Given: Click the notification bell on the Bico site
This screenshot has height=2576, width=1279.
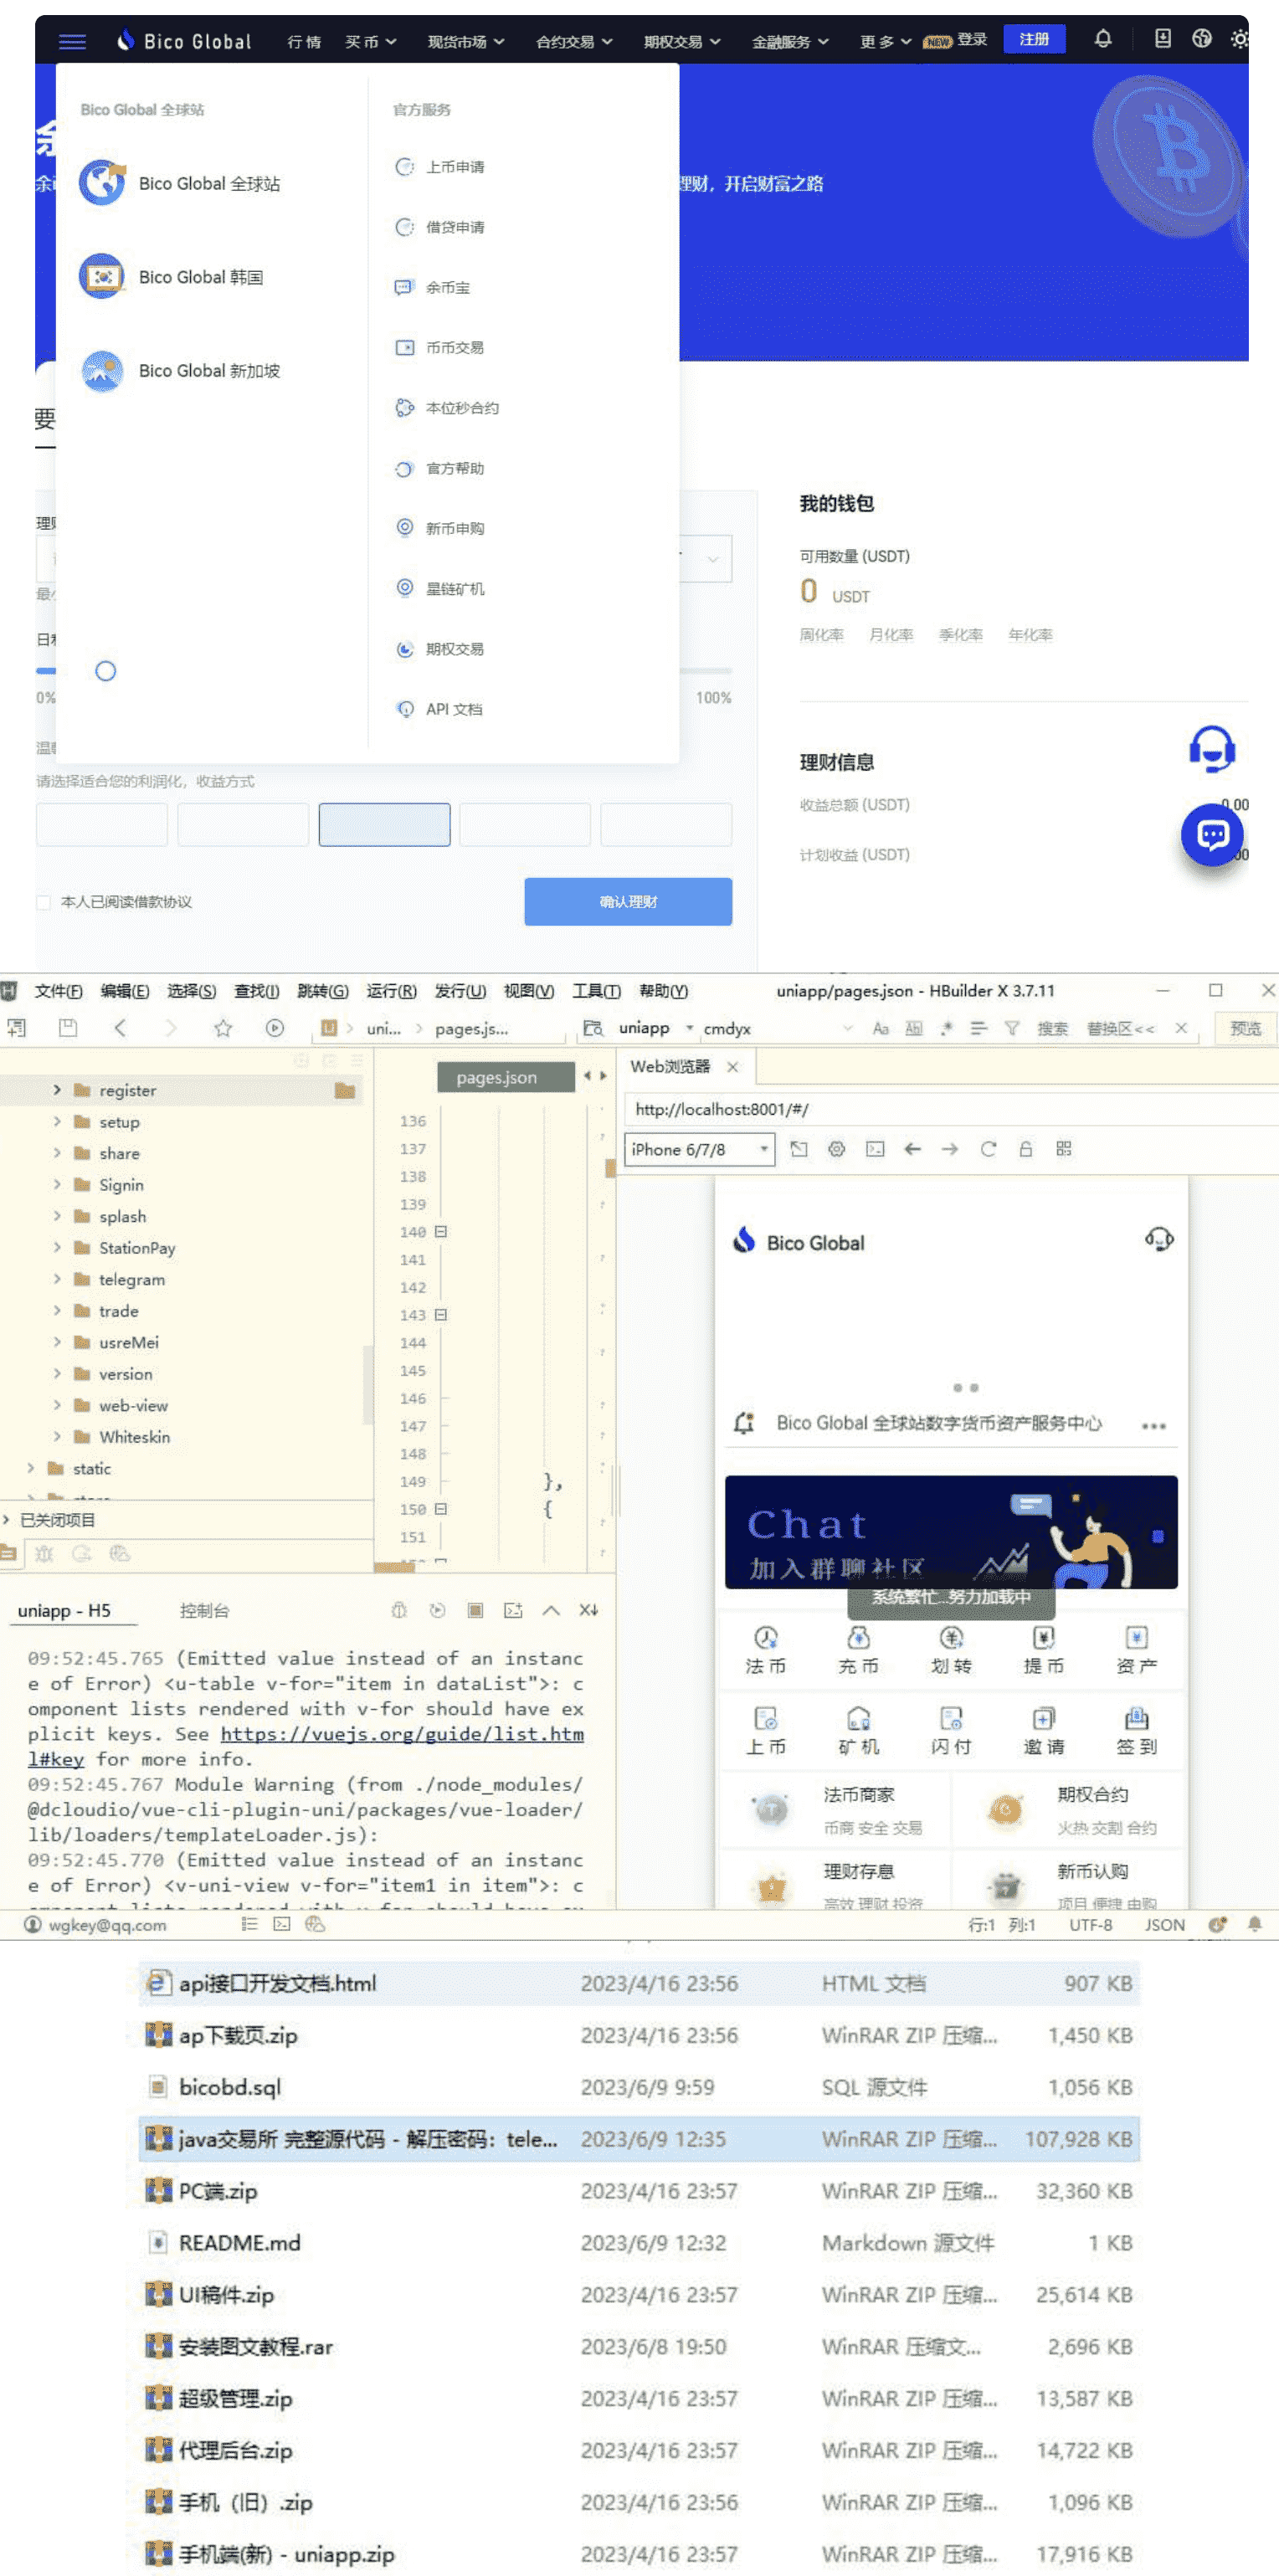Looking at the screenshot, I should click(1102, 39).
